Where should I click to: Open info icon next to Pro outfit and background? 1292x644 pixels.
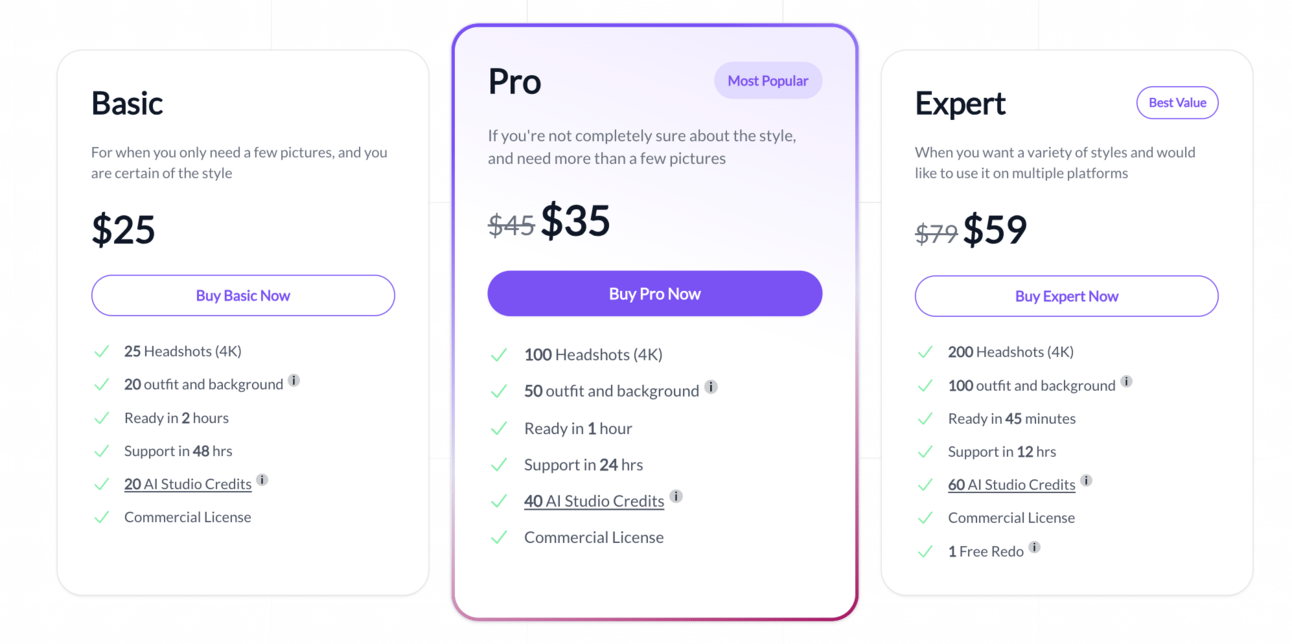[711, 387]
